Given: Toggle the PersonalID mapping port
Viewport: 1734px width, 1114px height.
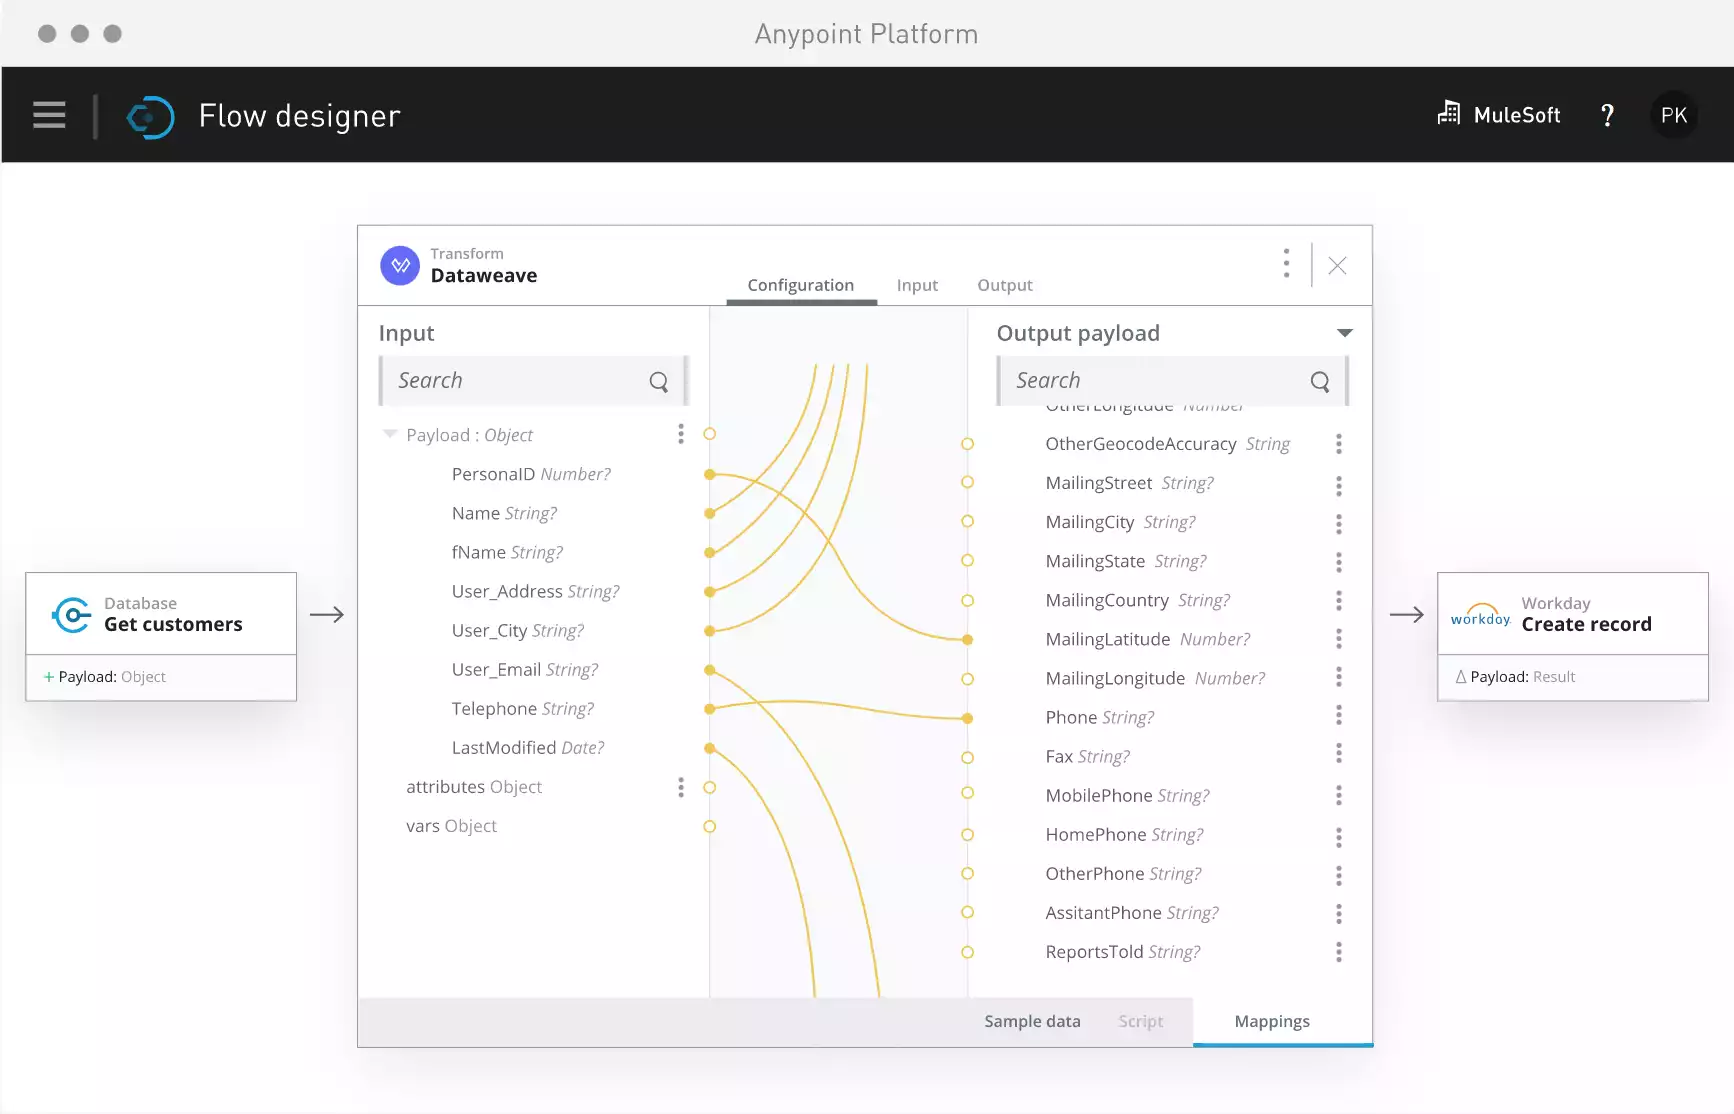Looking at the screenshot, I should coord(710,474).
